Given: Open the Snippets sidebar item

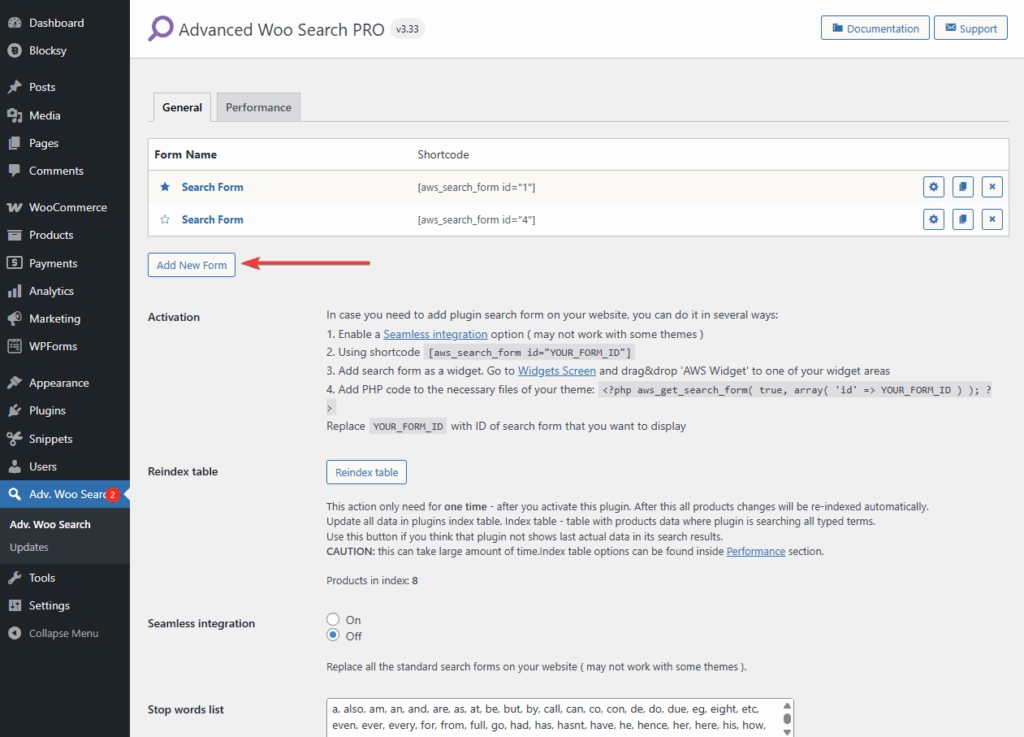Looking at the screenshot, I should click(46, 438).
